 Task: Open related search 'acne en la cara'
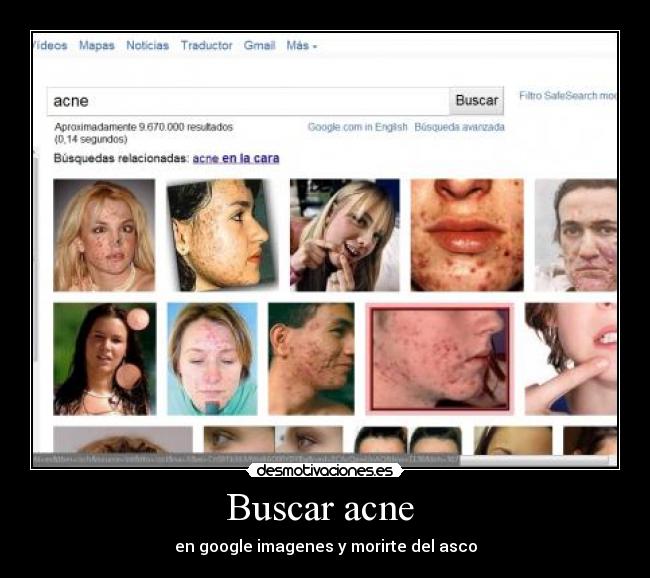[x=236, y=158]
